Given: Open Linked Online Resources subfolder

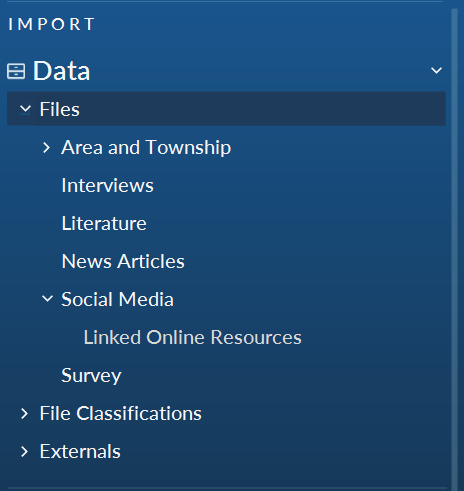Looking at the screenshot, I should (x=192, y=337).
